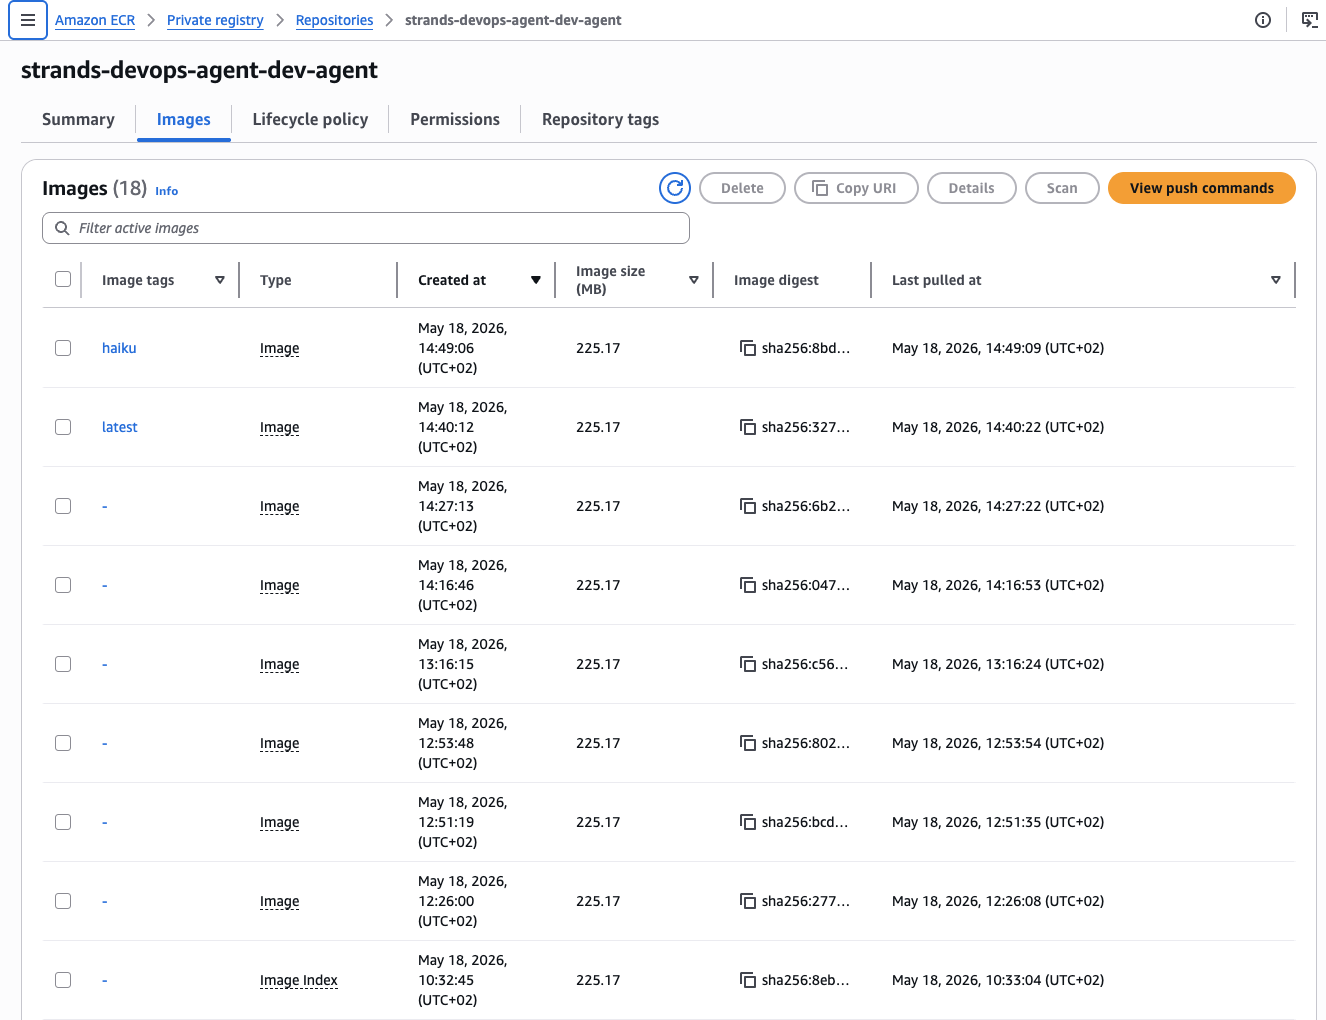
Task: Click 'May 18, 2026, 10:33:04 (UTC+02)' cell
Action: [998, 980]
